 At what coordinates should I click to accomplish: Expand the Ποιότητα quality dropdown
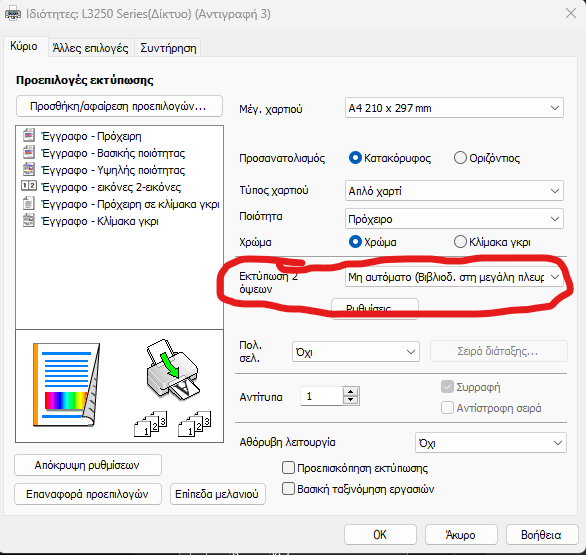pyautogui.click(x=454, y=219)
